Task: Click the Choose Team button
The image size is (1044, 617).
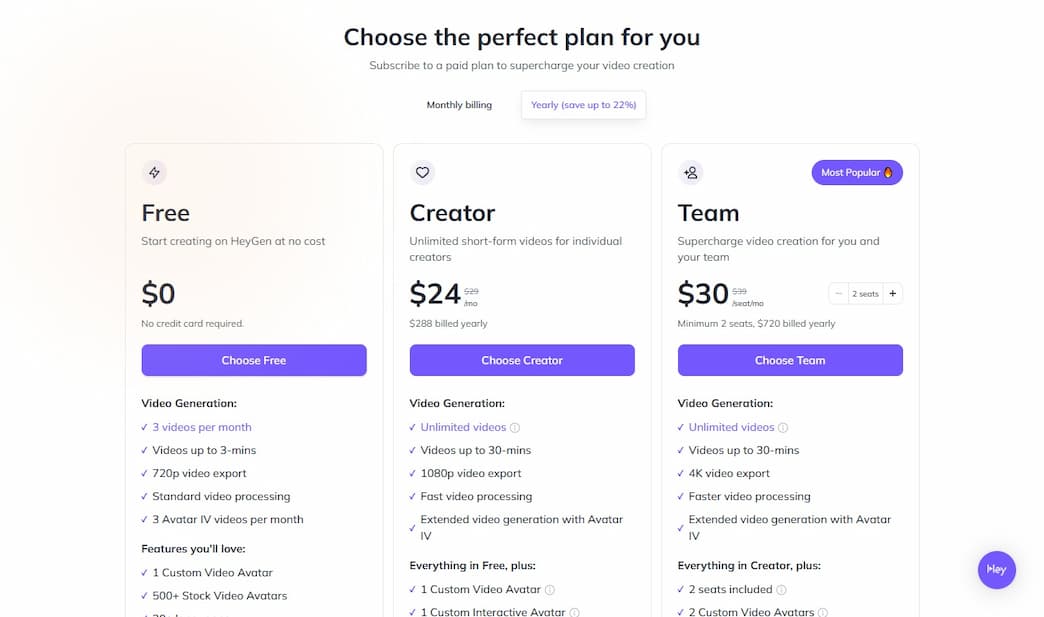Action: 790,360
